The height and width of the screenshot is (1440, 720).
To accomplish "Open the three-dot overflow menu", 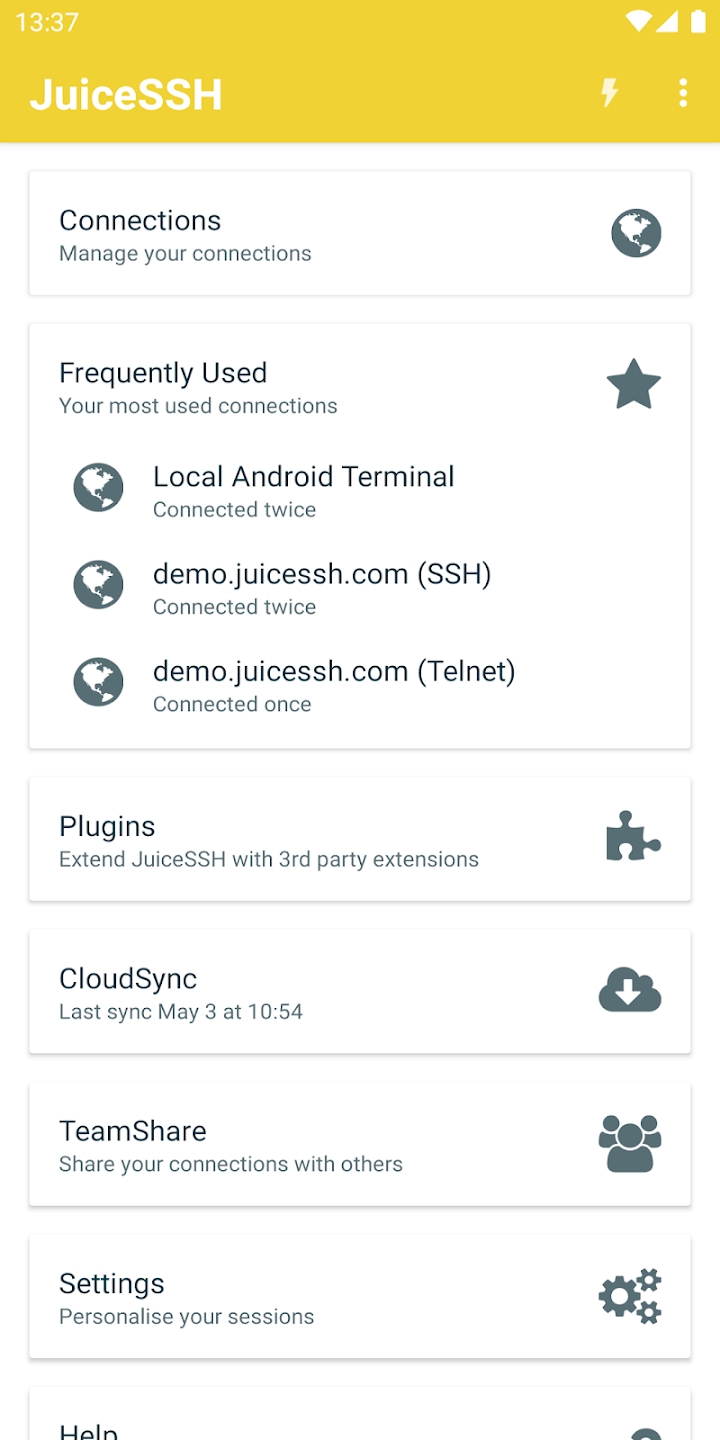I will tap(683, 94).
